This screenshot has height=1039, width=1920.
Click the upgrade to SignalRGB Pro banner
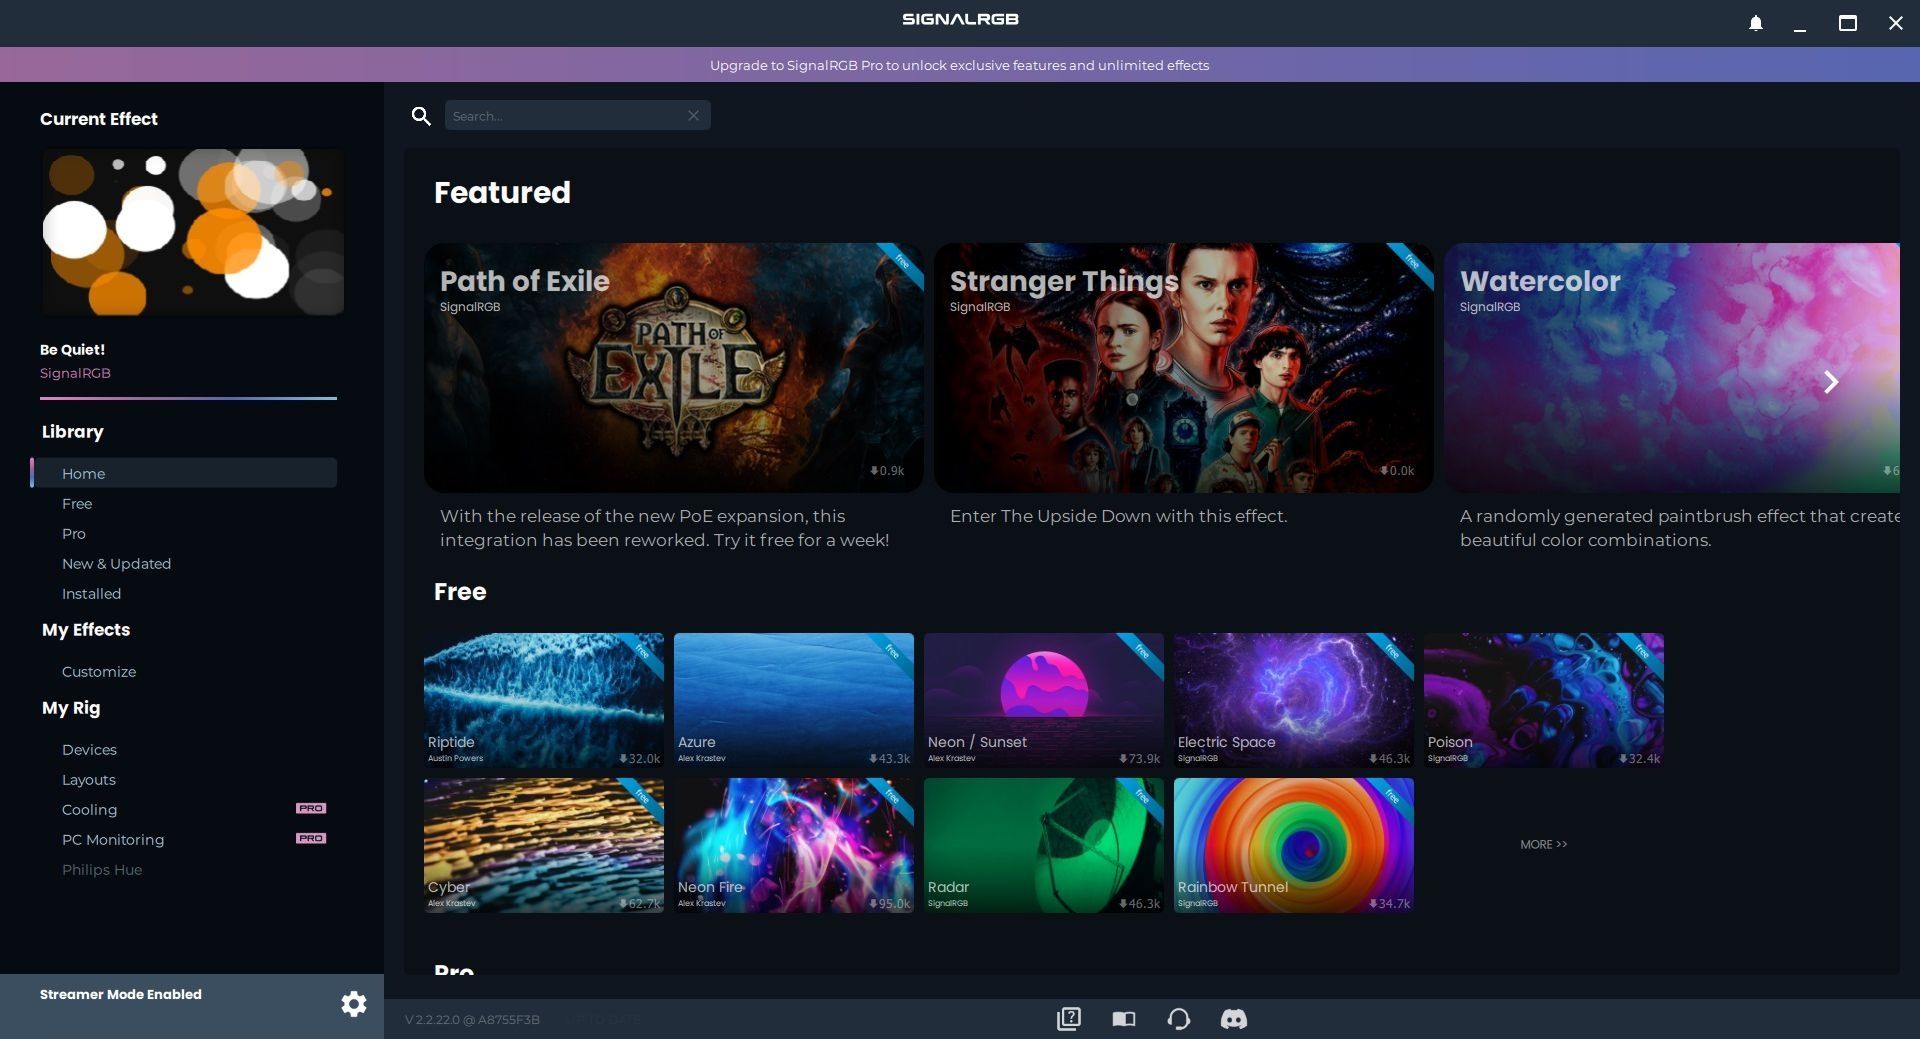(959, 65)
